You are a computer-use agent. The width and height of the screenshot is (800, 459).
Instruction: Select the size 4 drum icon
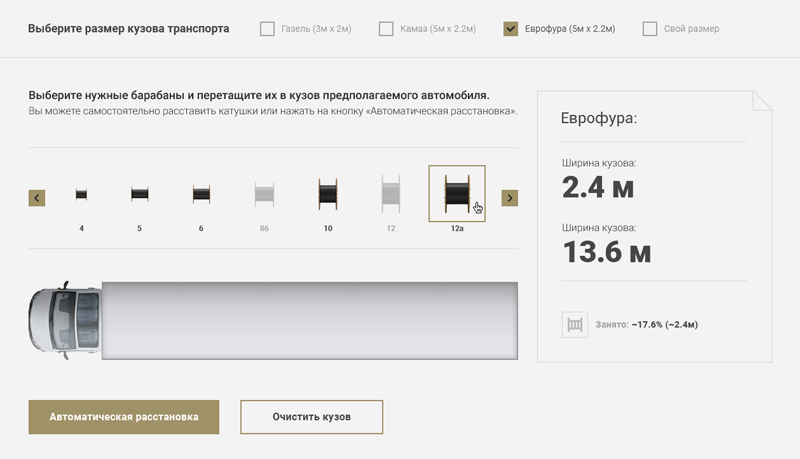(x=81, y=195)
